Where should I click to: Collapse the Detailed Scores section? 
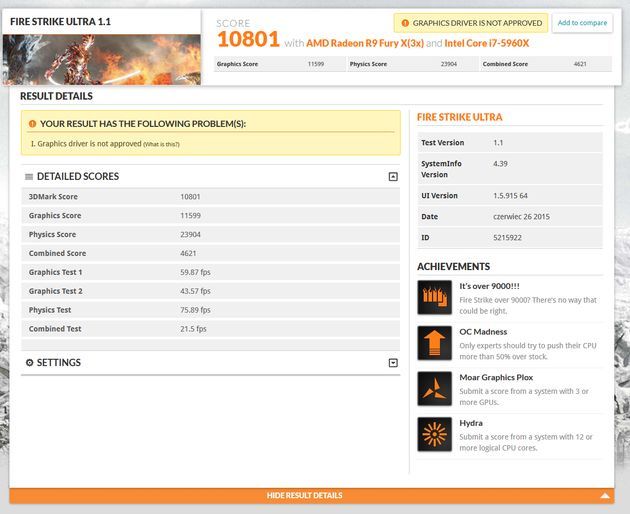click(x=393, y=177)
